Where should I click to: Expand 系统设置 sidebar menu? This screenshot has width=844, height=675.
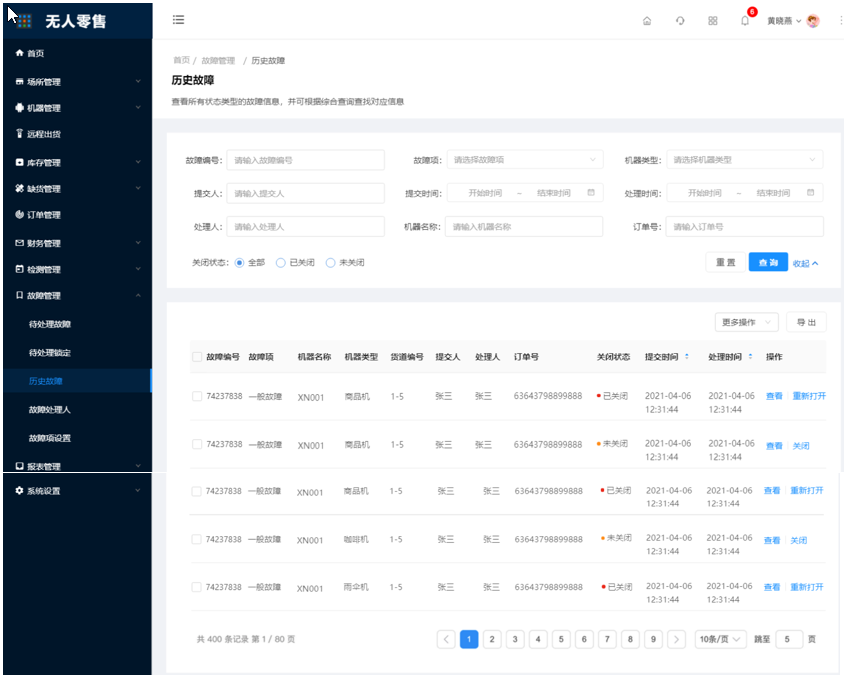(78, 490)
